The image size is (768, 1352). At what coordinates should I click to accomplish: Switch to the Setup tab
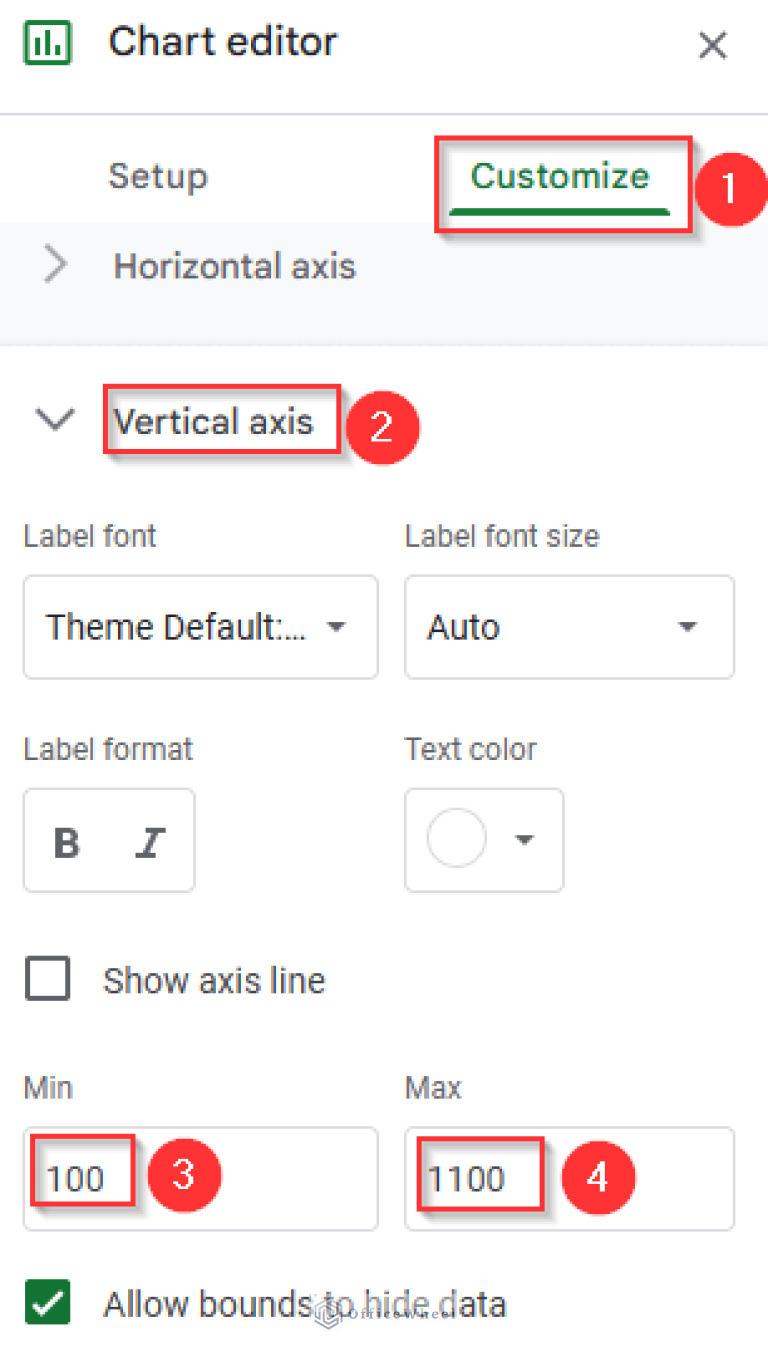pos(158,176)
